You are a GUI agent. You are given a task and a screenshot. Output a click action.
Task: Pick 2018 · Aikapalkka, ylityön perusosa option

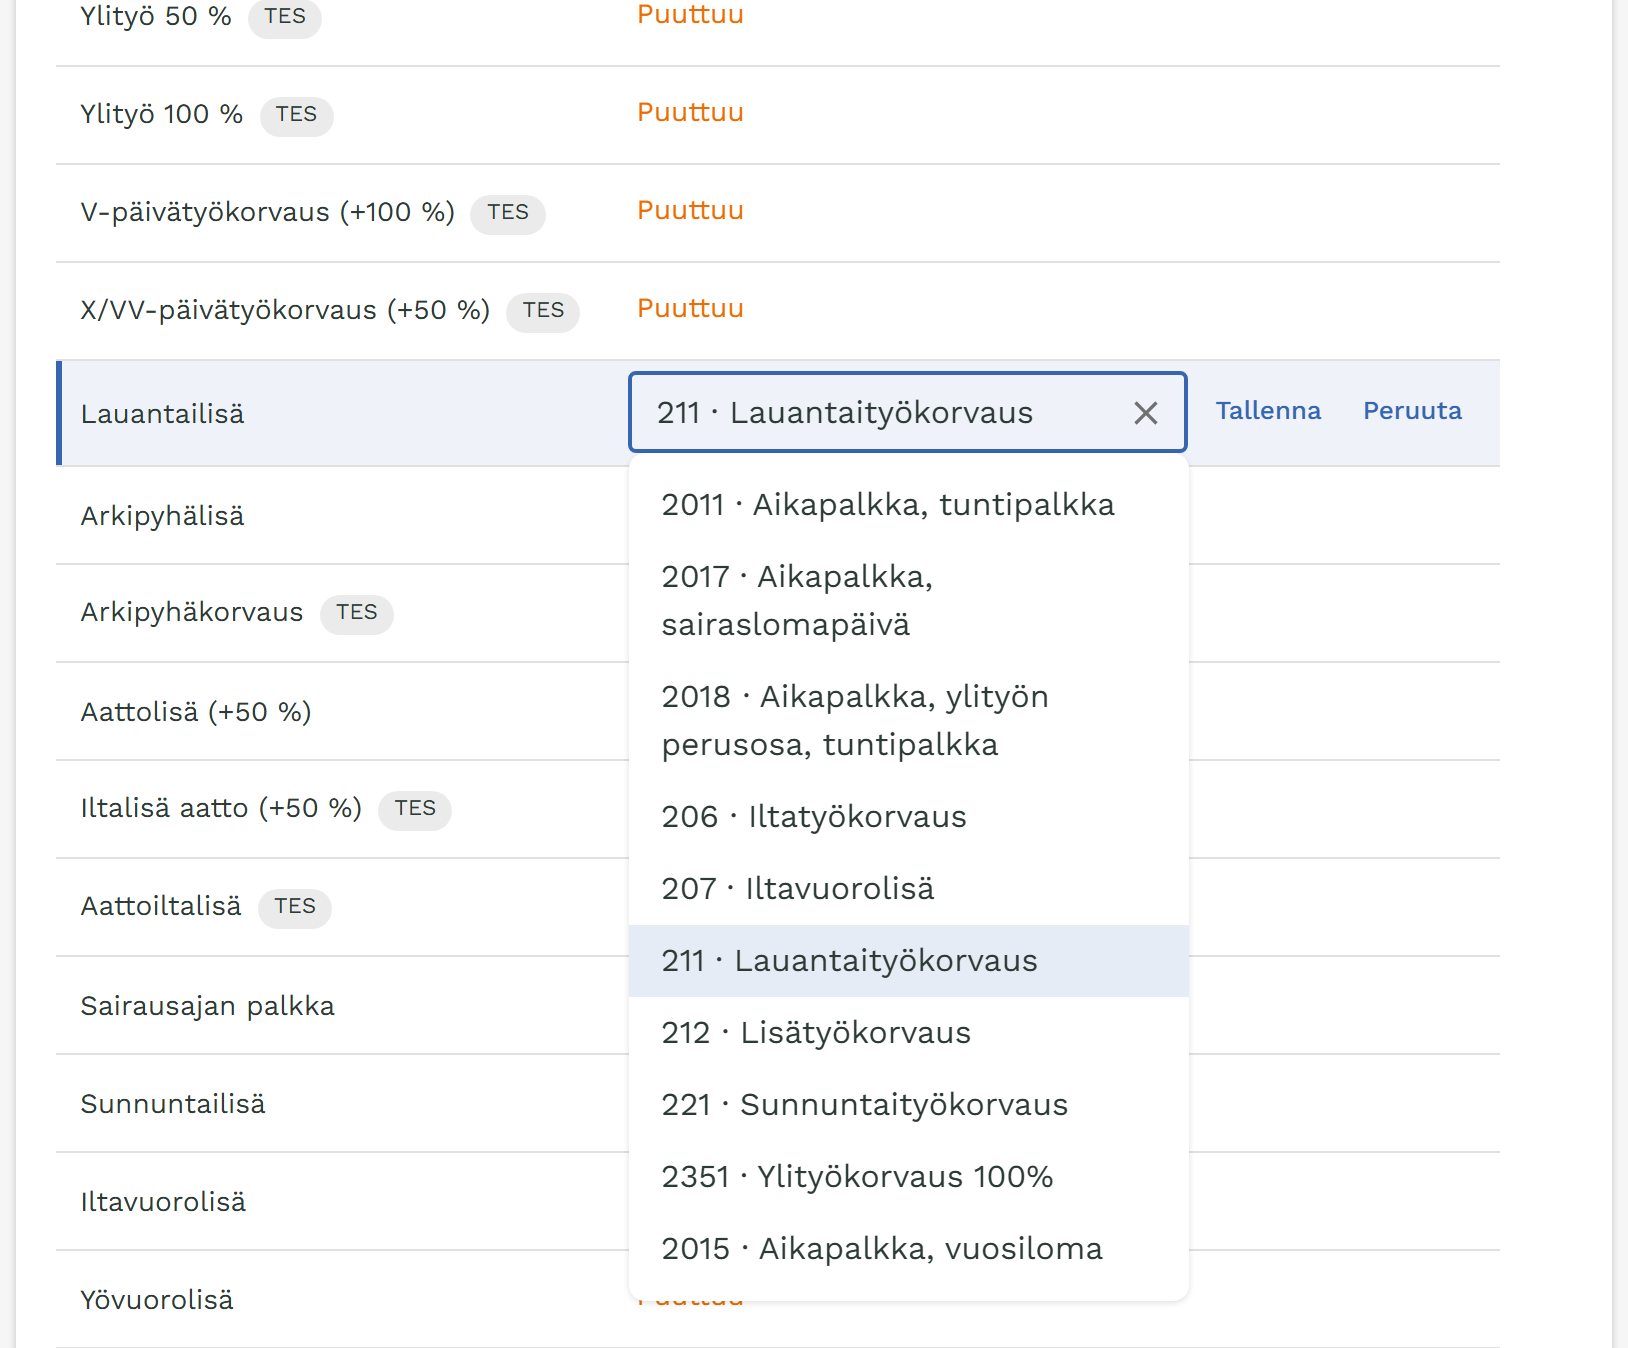tap(908, 721)
